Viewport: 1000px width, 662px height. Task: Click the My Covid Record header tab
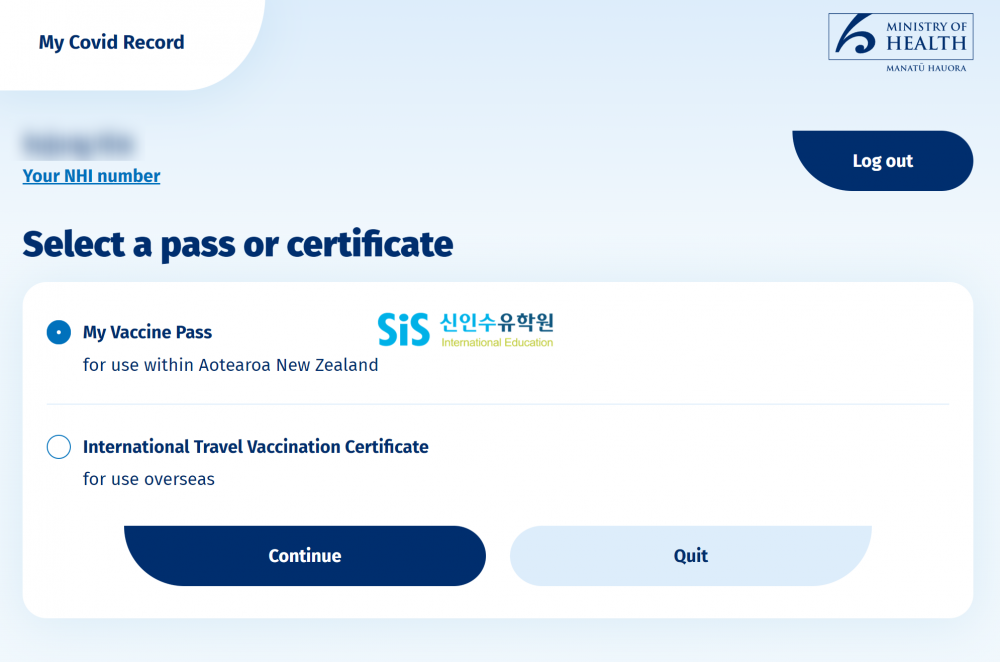pos(112,42)
